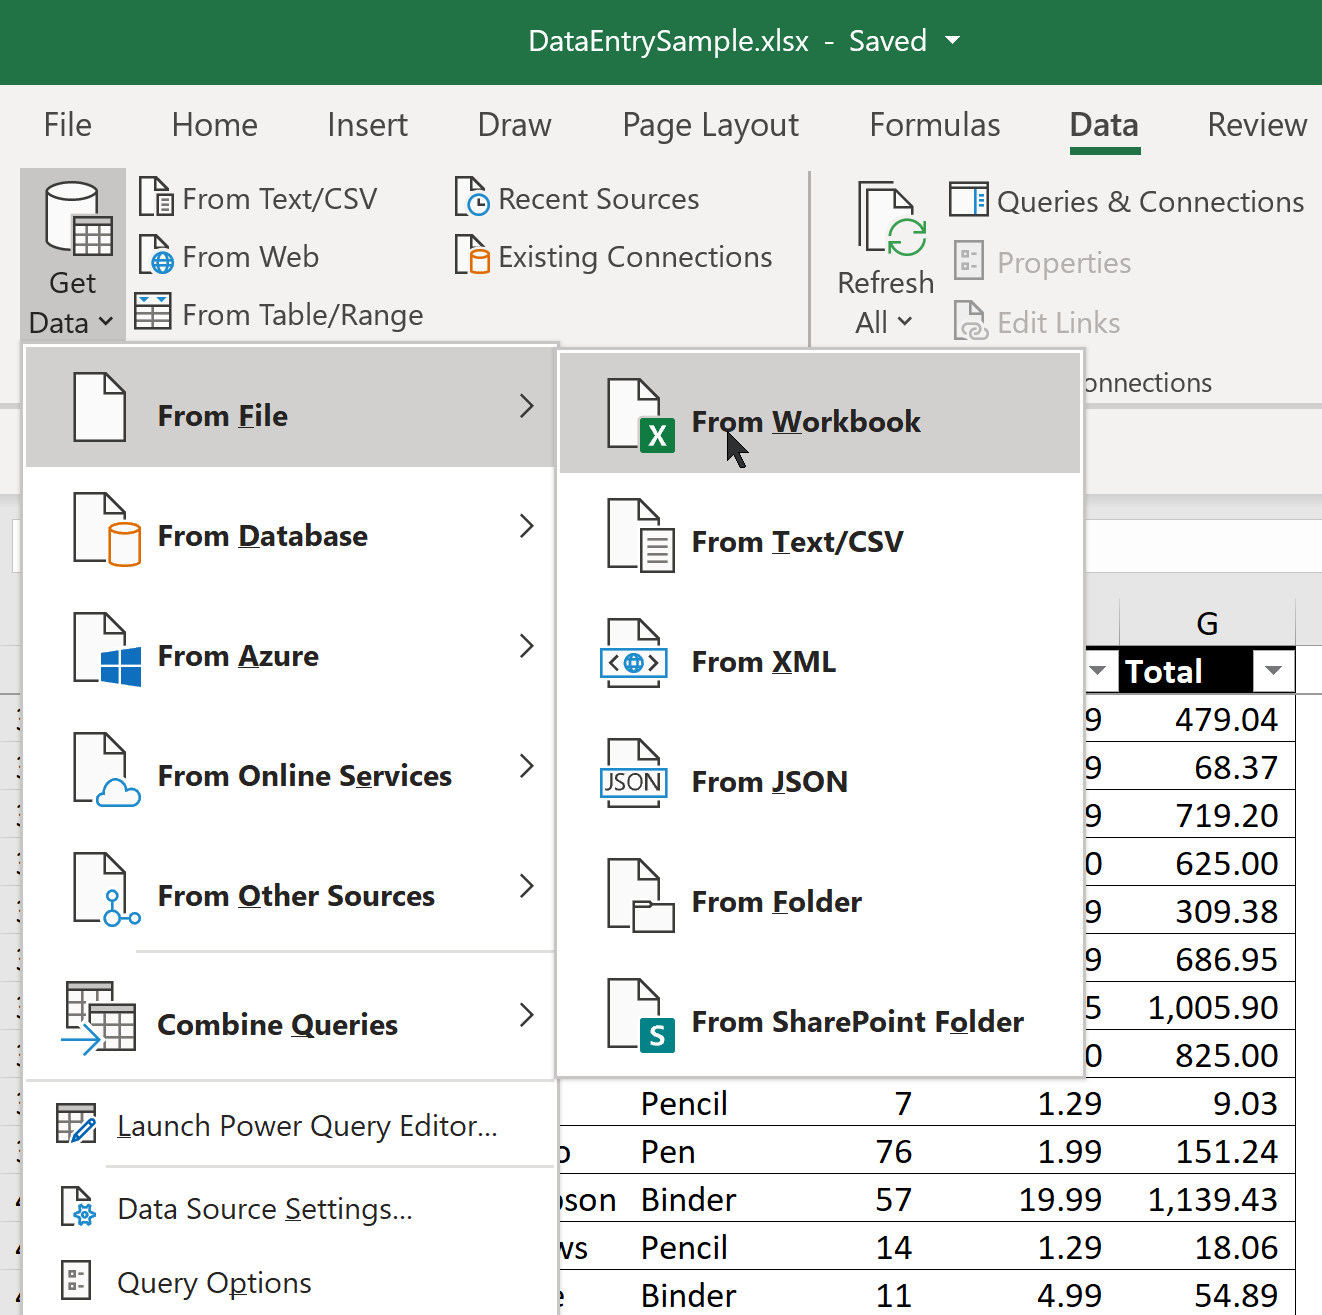Click the Queries & Connections label
Viewport: 1322px width, 1315px height.
(1151, 202)
